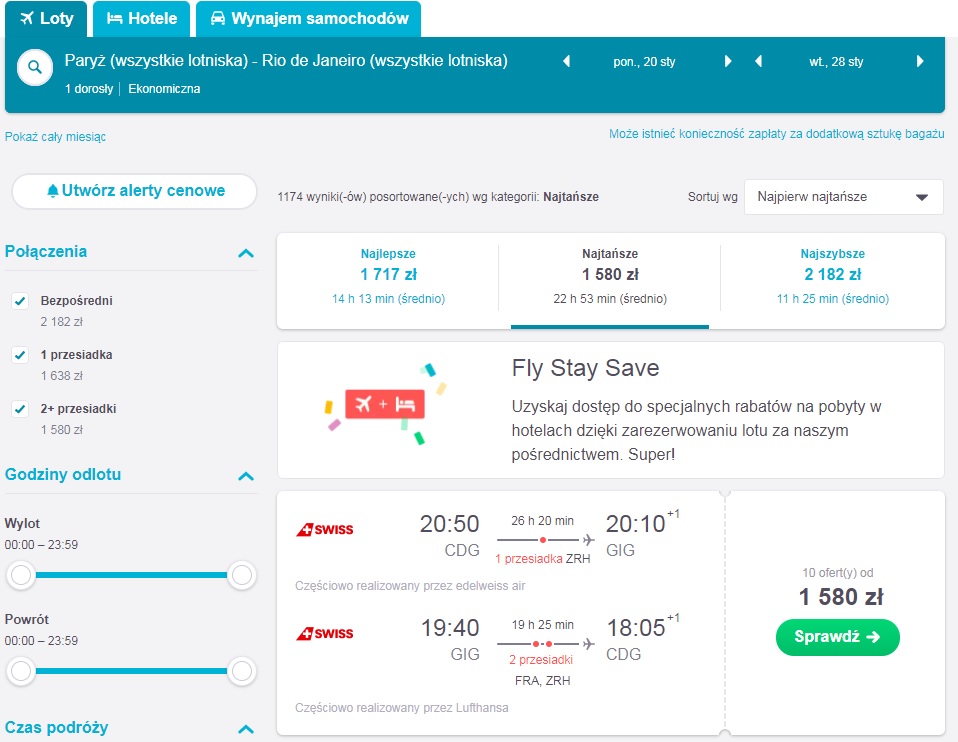Click the 1 przesiadka ZRH stop label
Viewport: 958px width, 742px height.
coord(543,559)
